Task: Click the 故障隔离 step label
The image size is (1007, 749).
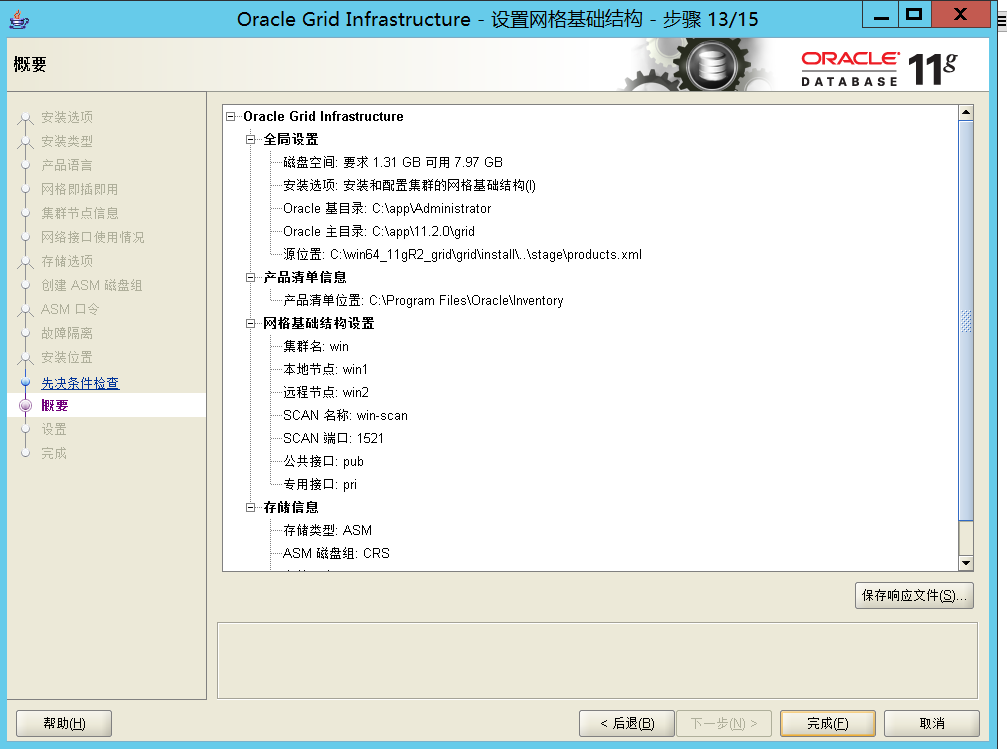Action: 67,333
